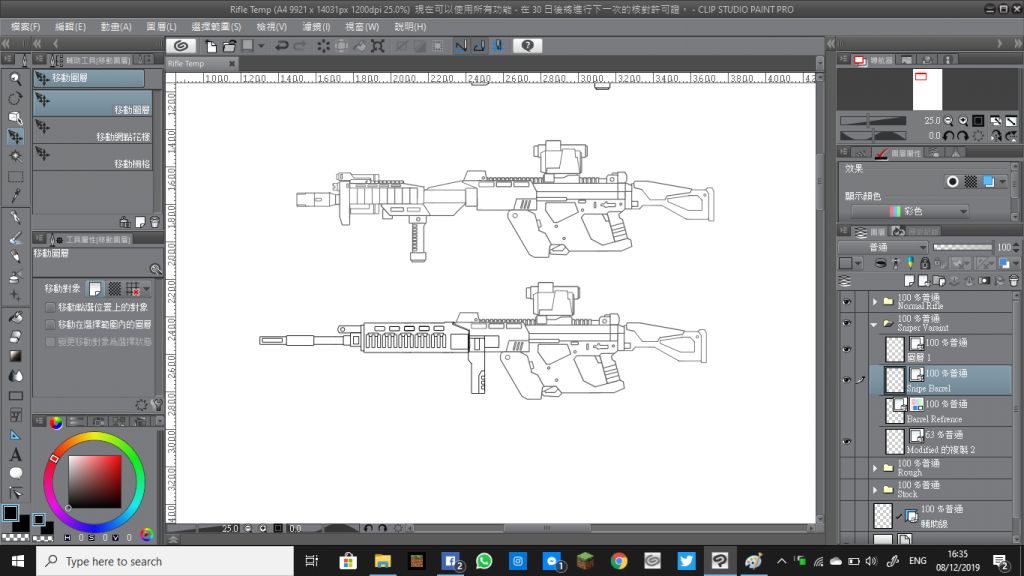Select the rectangular selection marquee tool
Image resolution: width=1024 pixels, height=576 pixels.
tap(15, 177)
